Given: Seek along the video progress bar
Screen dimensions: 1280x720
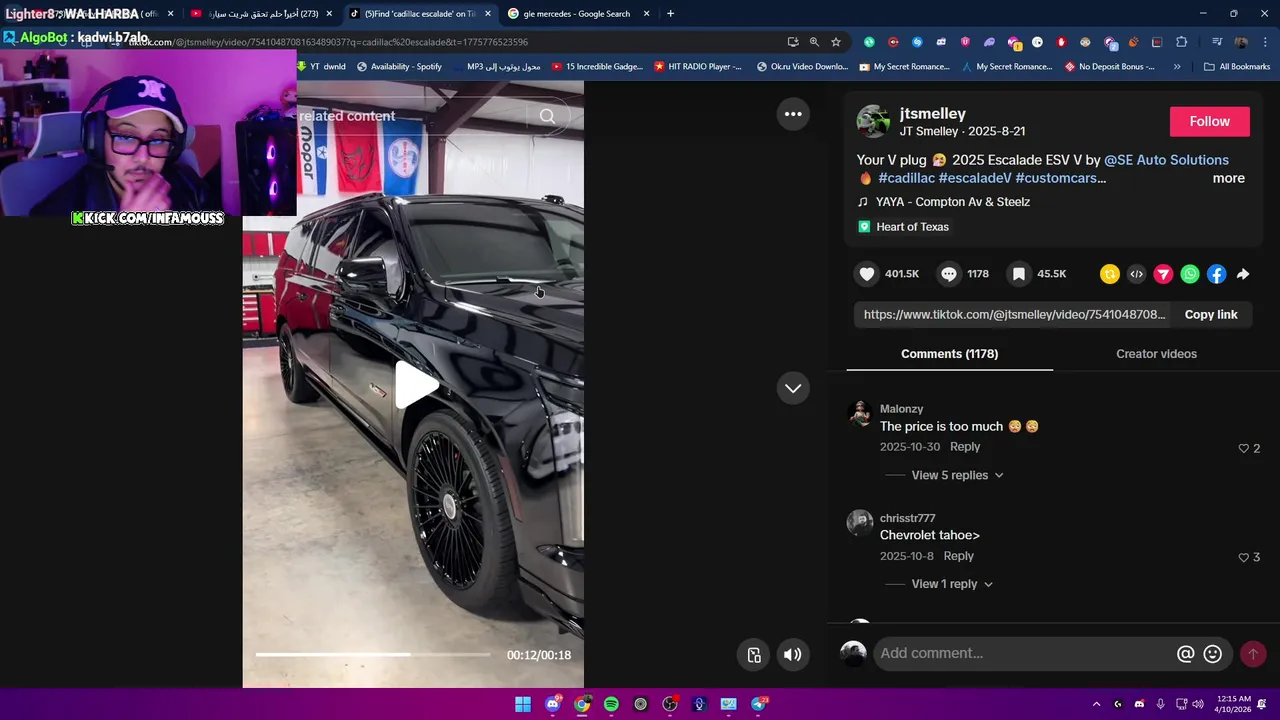Looking at the screenshot, I should point(373,655).
